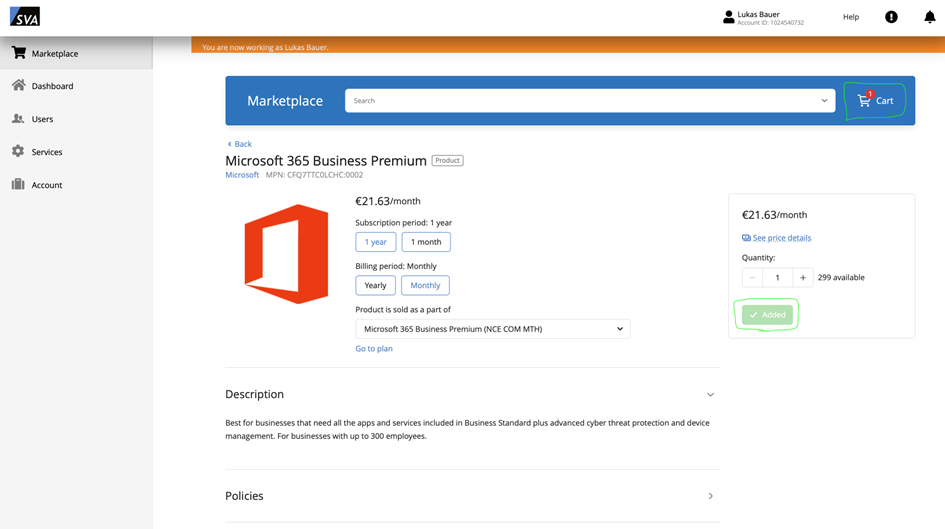This screenshot has height=529, width=945.
Task: Click the Lukas Bauer user account icon
Action: pos(728,17)
